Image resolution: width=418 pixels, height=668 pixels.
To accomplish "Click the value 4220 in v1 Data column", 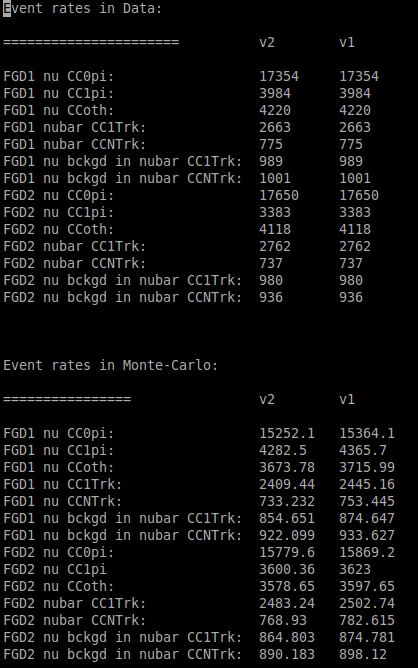I will tap(355, 111).
